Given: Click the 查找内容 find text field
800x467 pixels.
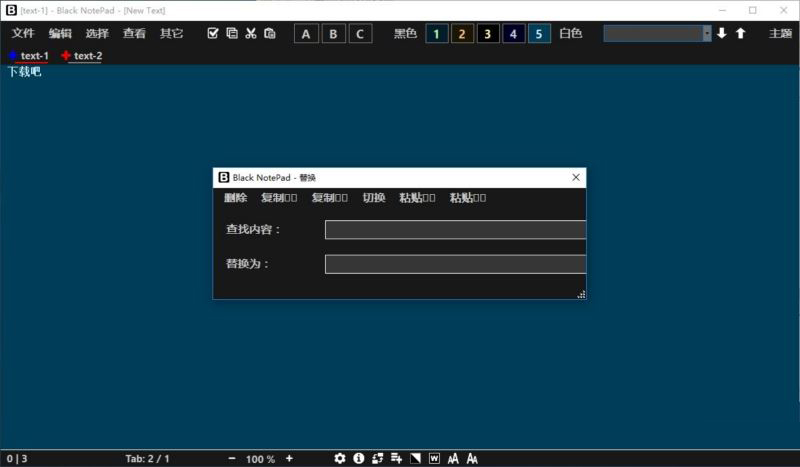Looking at the screenshot, I should point(455,230).
